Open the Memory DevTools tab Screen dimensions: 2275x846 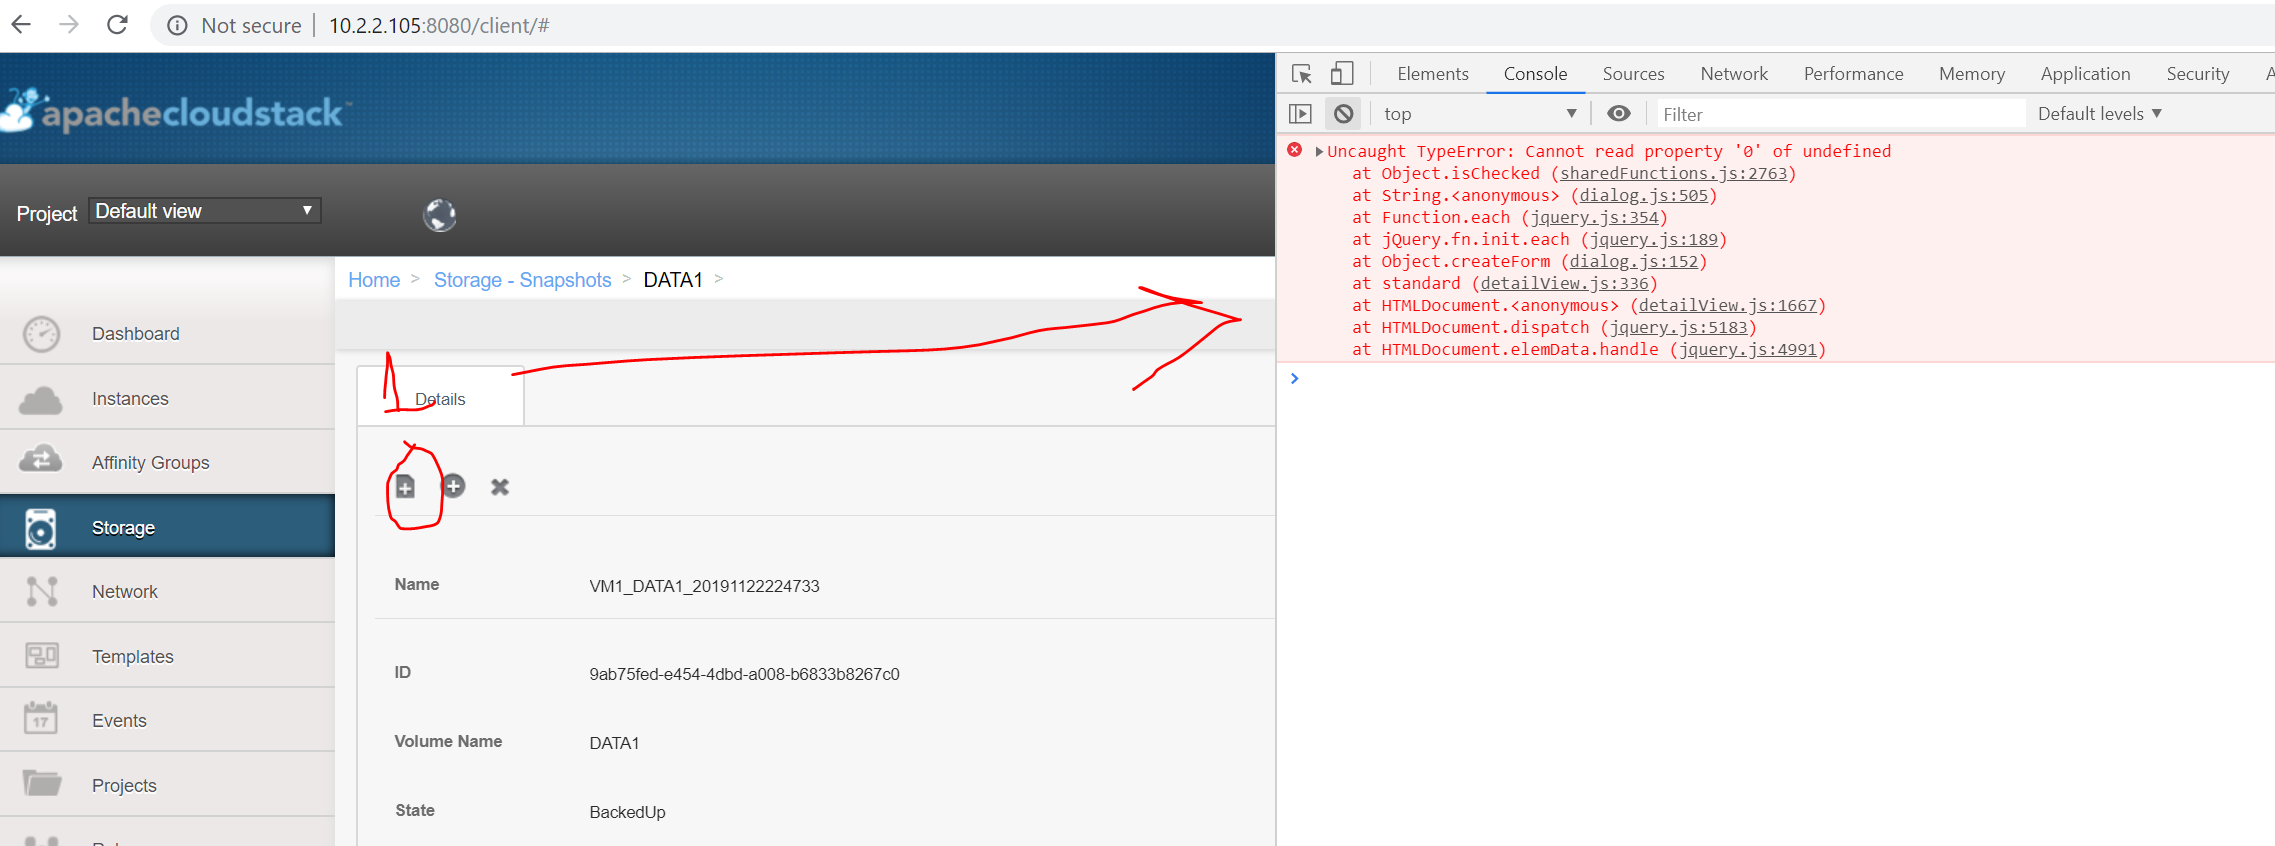click(1972, 74)
